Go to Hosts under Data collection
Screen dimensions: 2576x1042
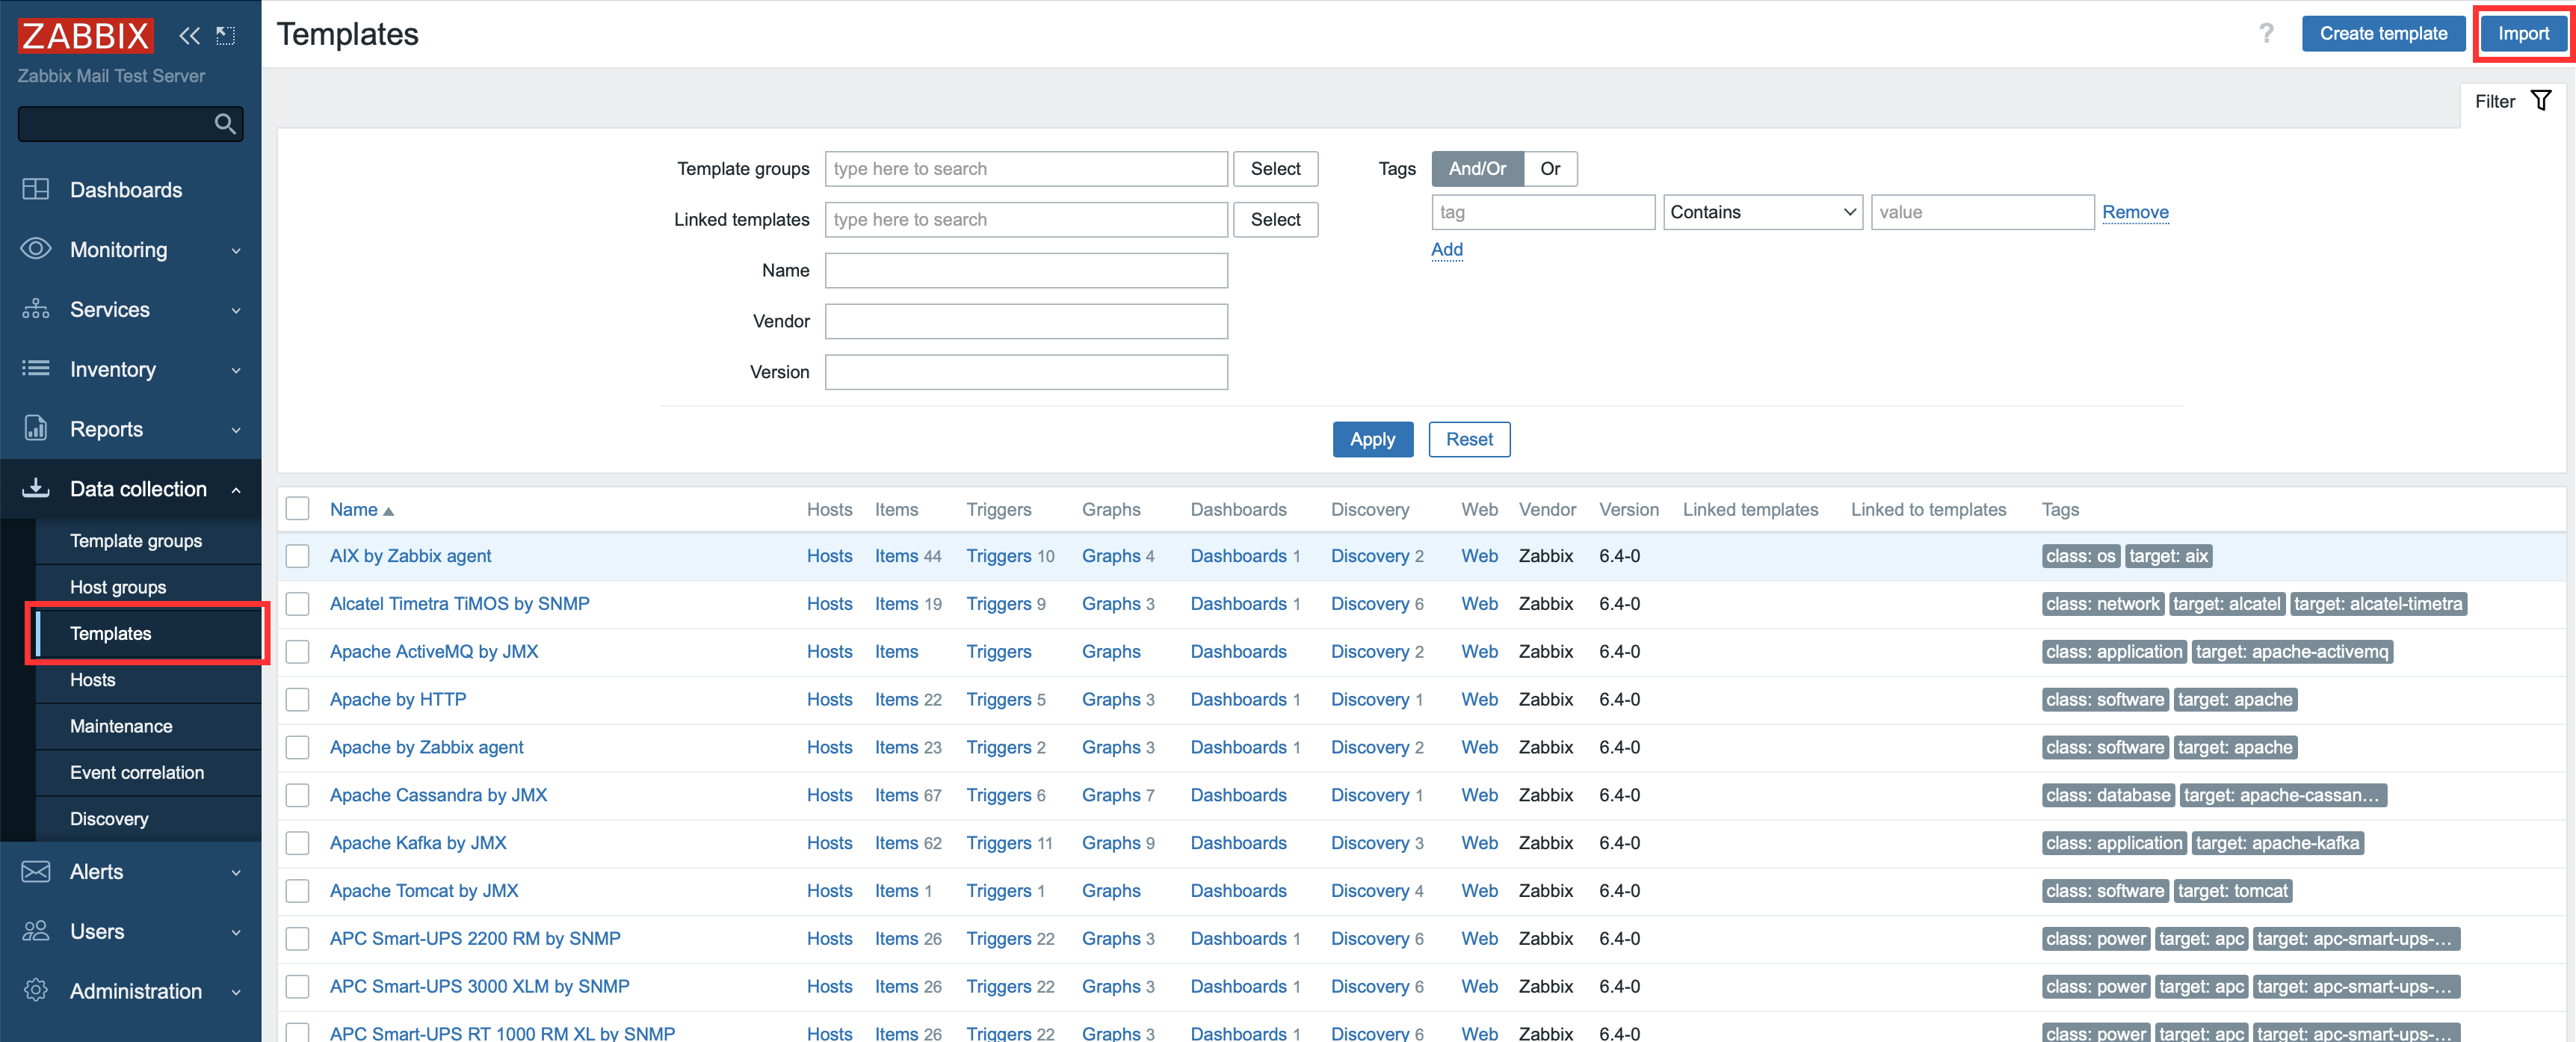[x=93, y=680]
